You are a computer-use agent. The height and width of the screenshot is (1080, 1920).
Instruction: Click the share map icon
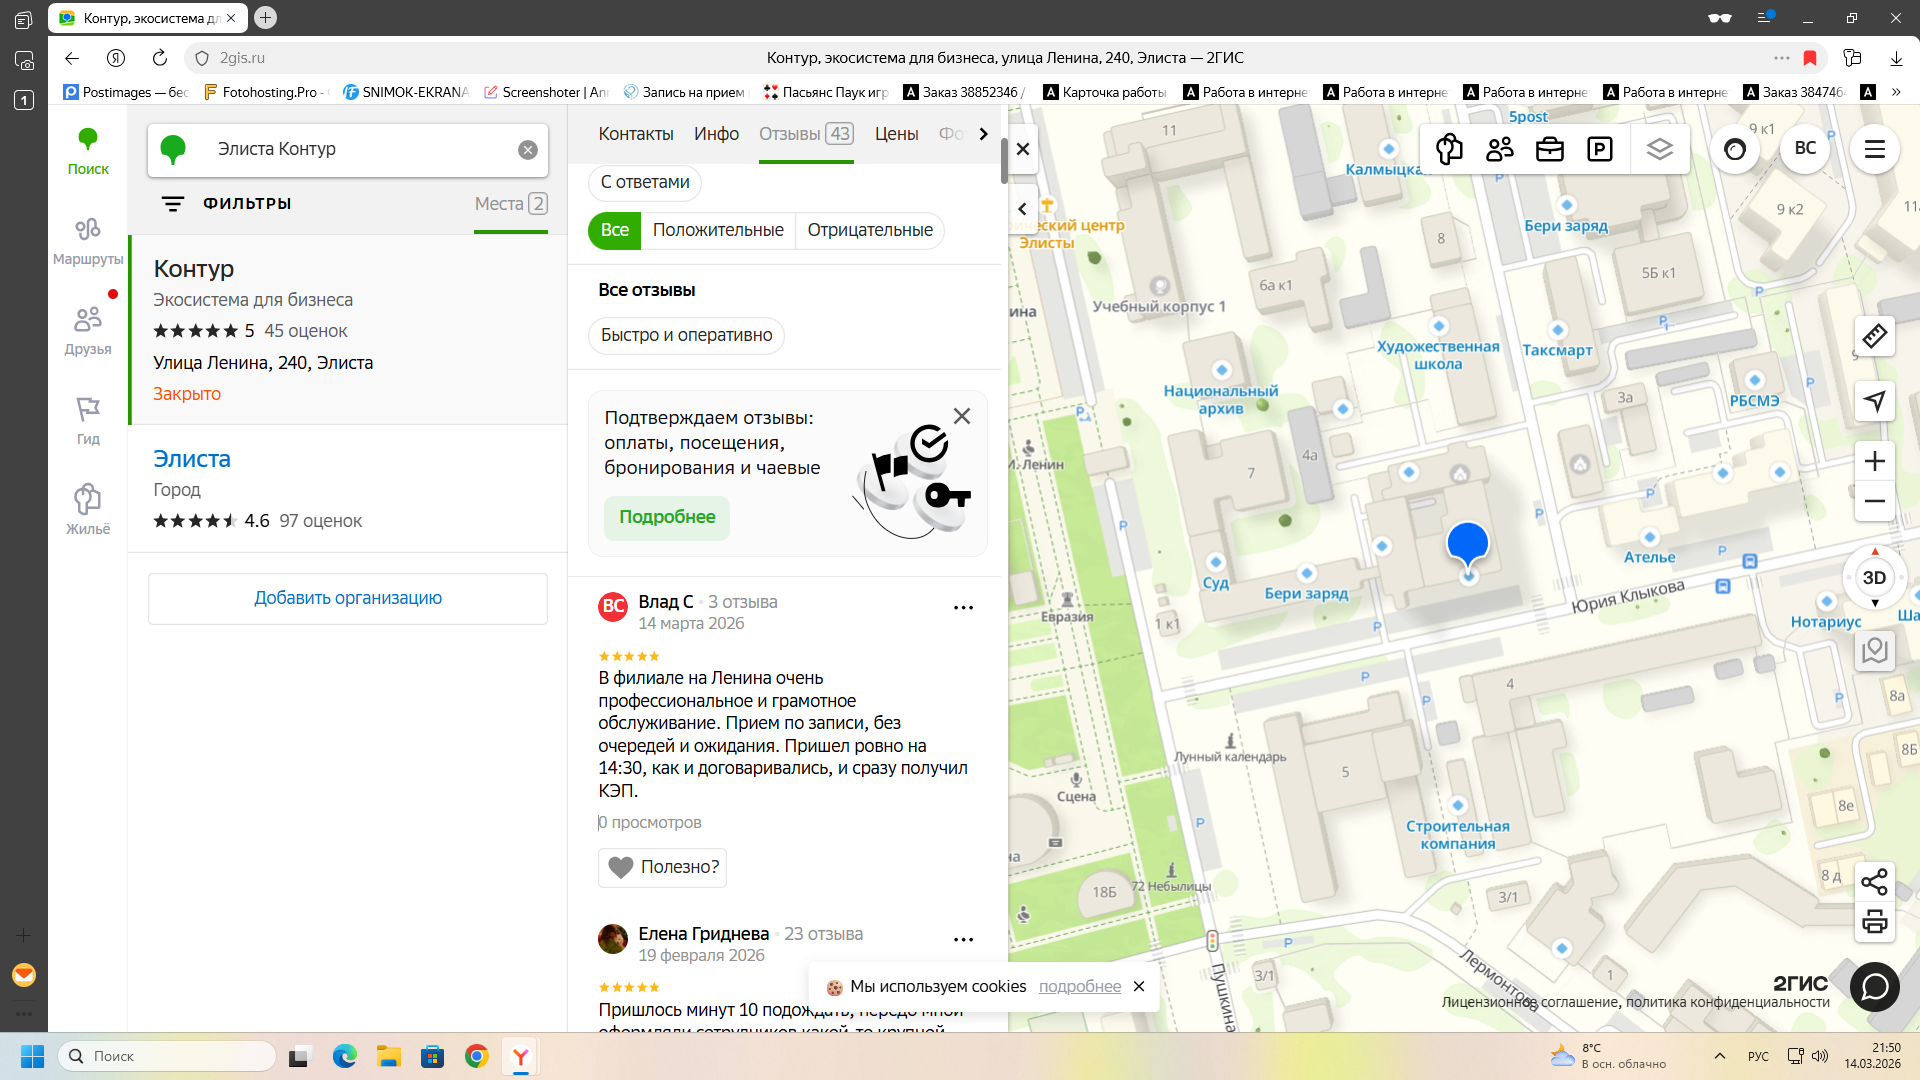point(1874,882)
